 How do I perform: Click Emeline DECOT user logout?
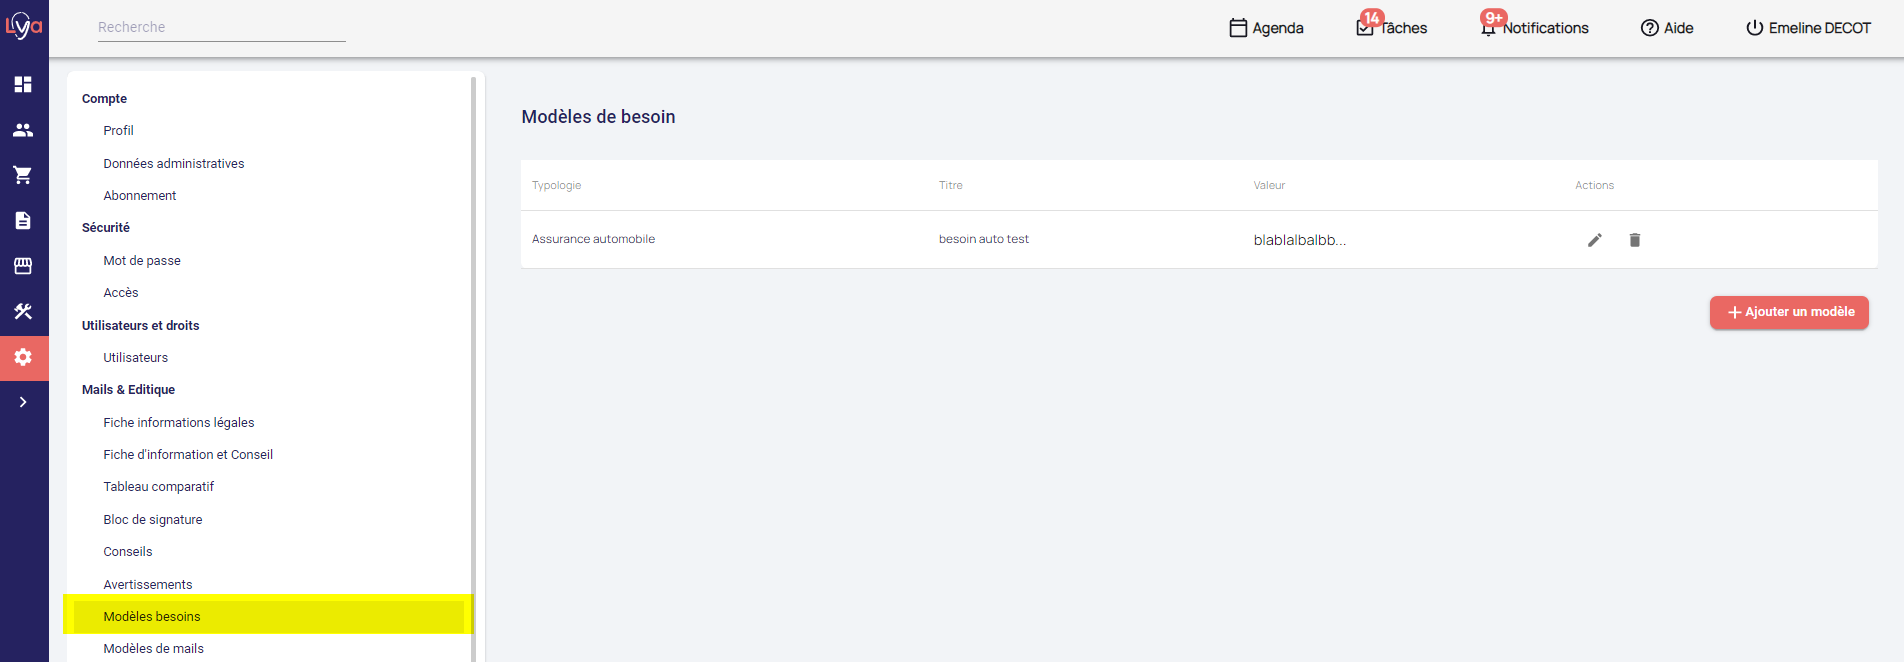coord(1808,28)
